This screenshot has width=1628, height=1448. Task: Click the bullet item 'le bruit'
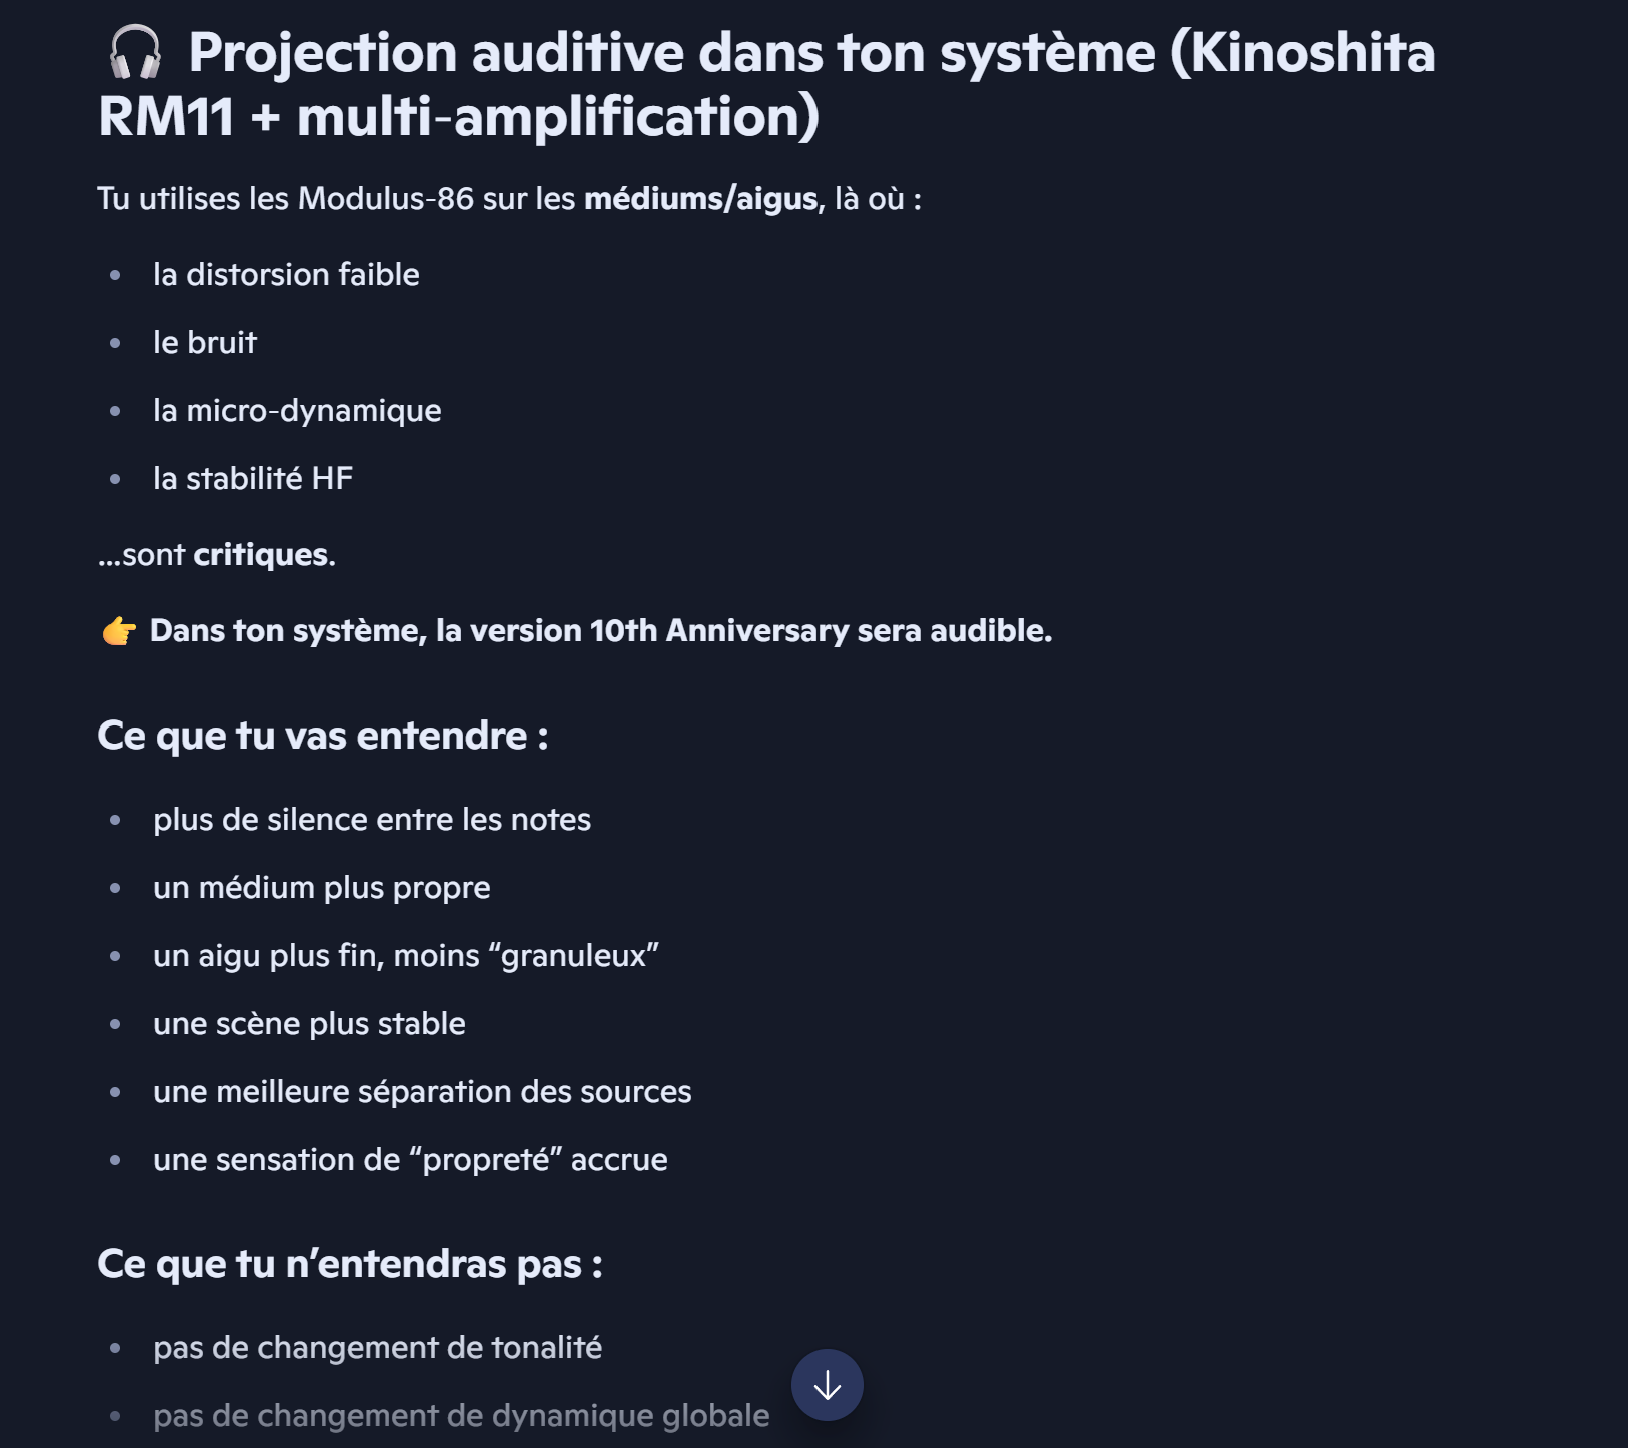(205, 343)
